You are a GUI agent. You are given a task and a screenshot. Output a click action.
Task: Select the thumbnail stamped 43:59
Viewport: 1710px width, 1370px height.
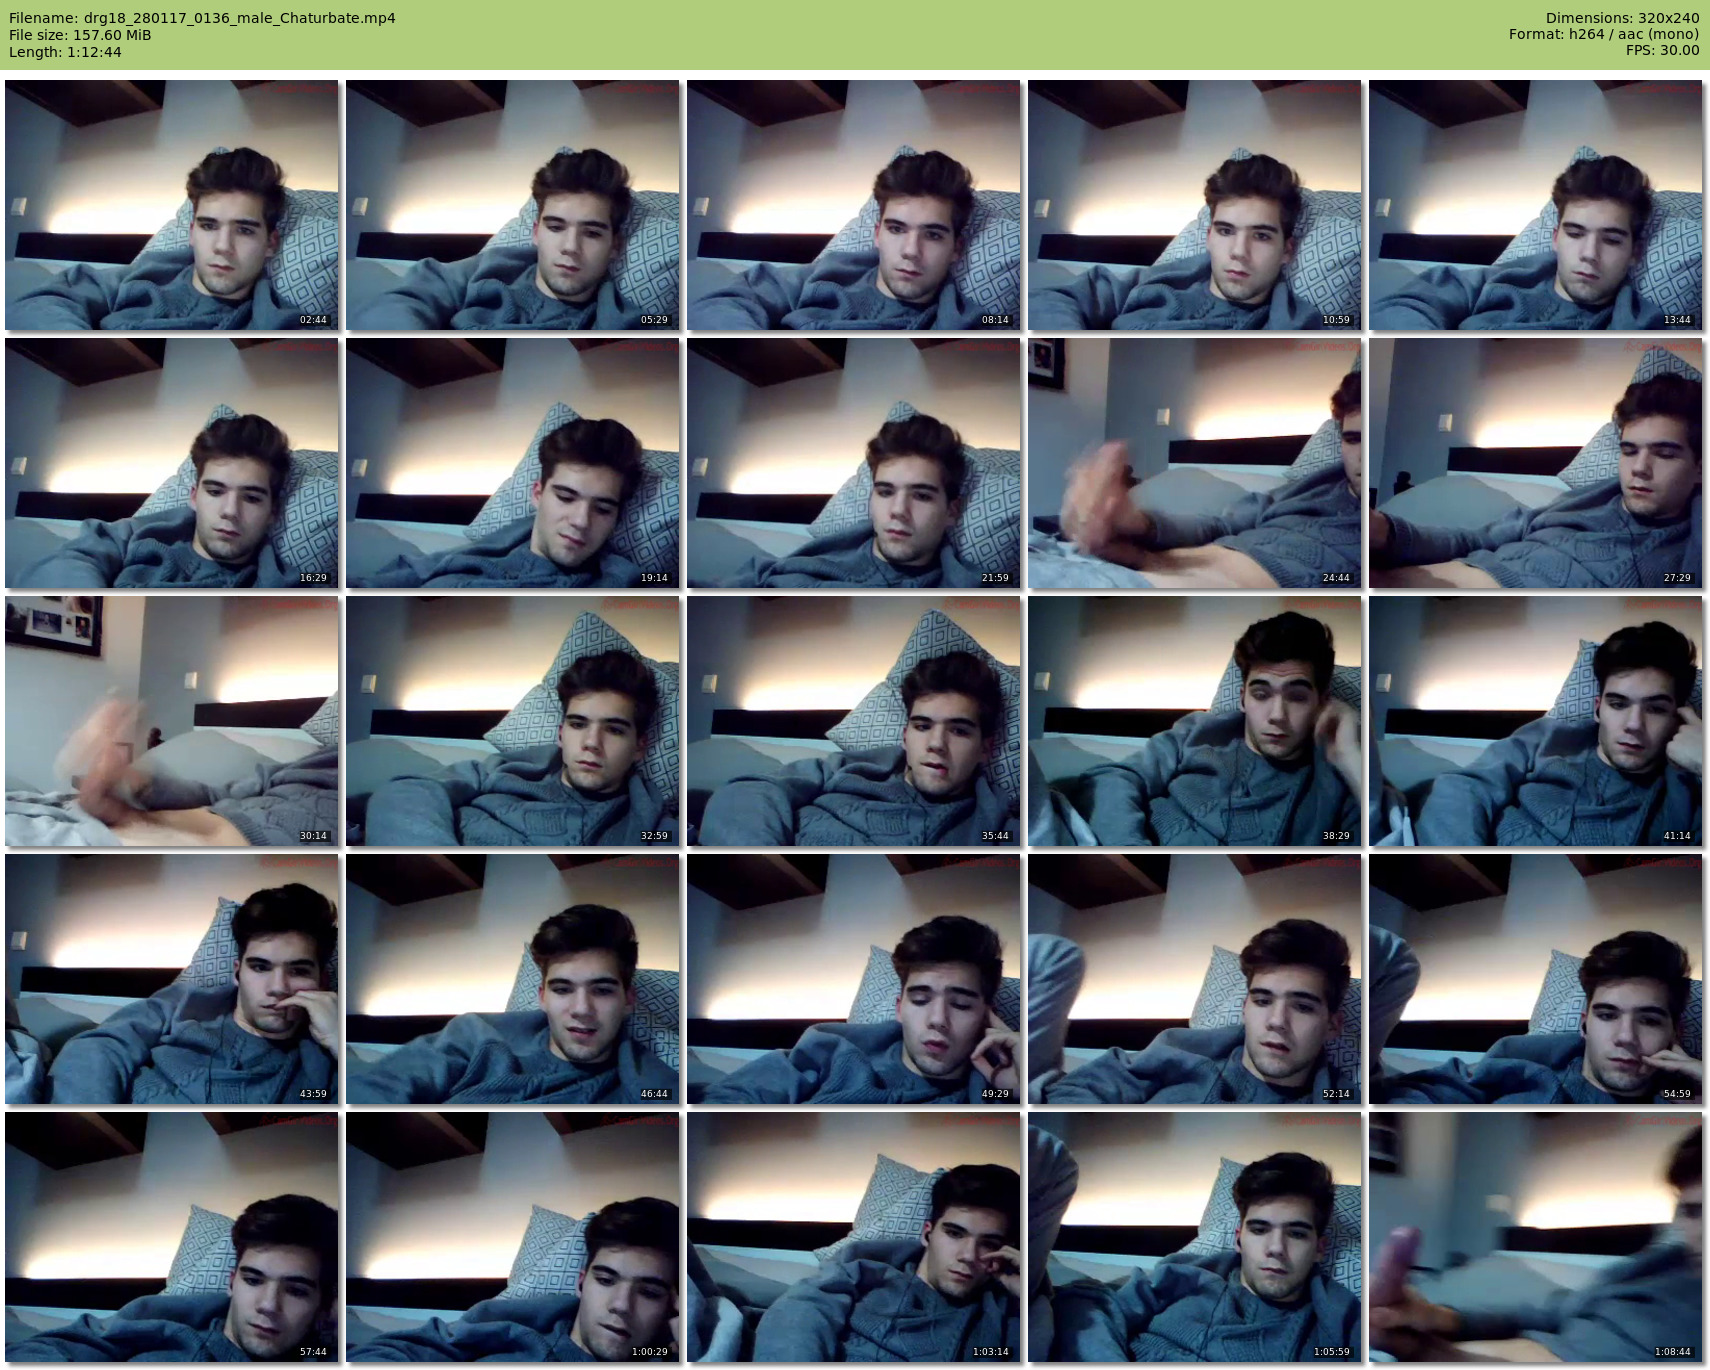click(x=171, y=979)
